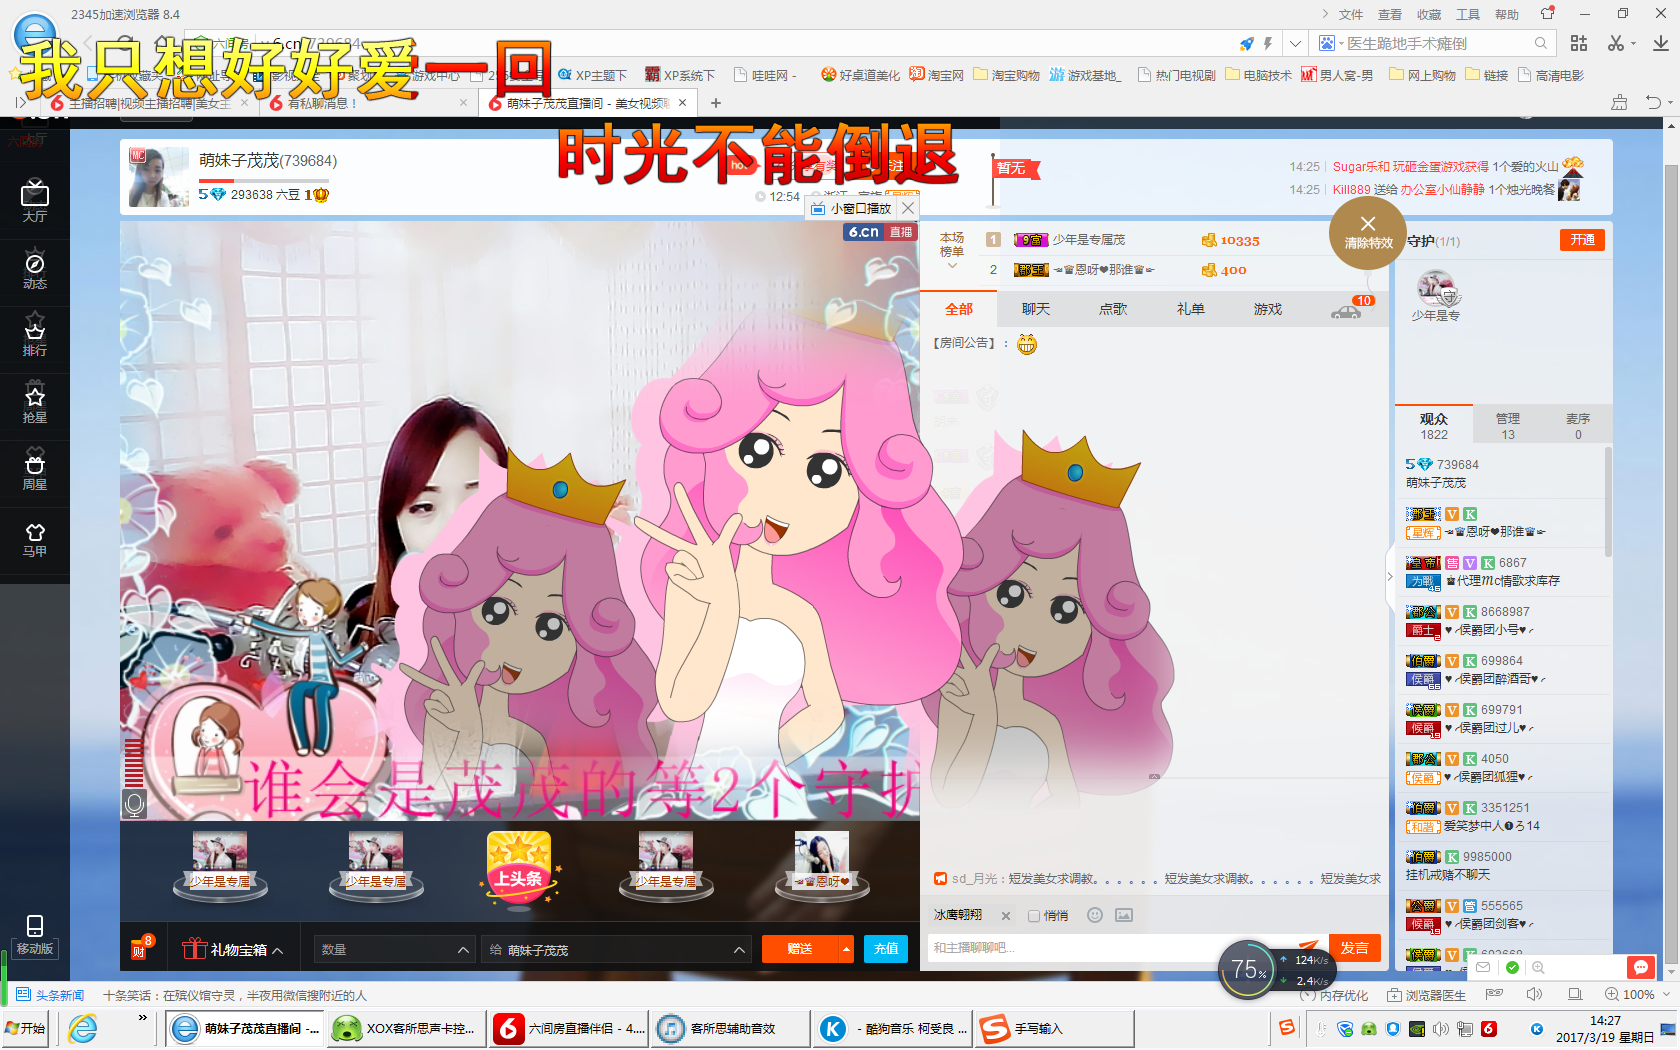Screen dimensions: 1680x1050
Task: Click the blue 充值 recharge button
Action: point(886,949)
